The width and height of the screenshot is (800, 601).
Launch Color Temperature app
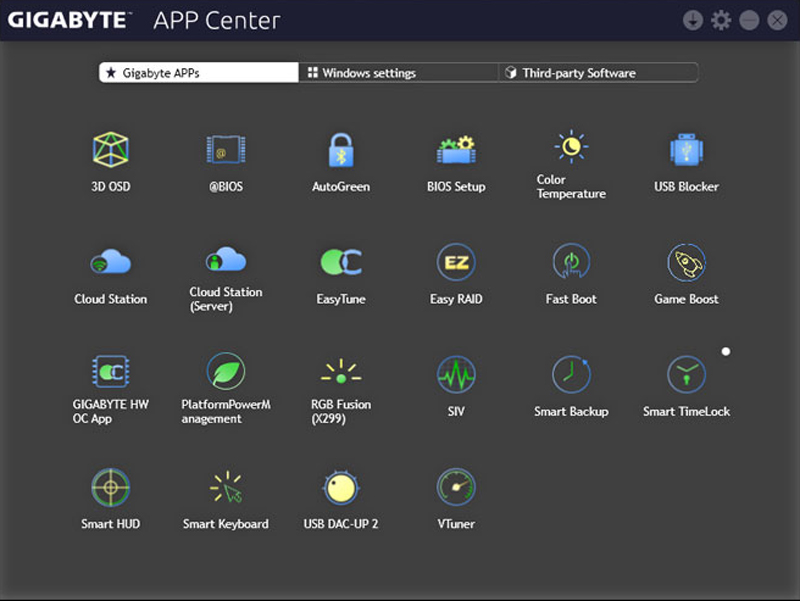click(571, 147)
